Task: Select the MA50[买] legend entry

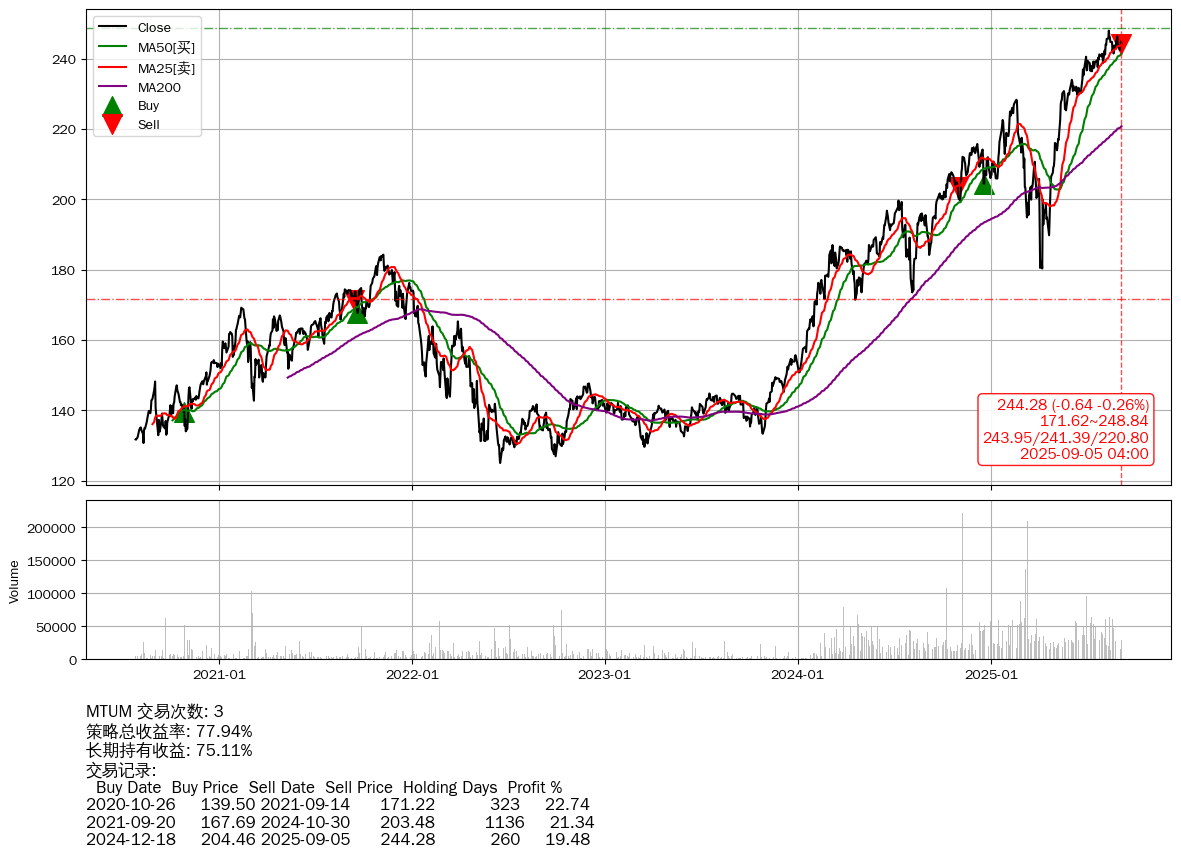Action: [x=166, y=47]
